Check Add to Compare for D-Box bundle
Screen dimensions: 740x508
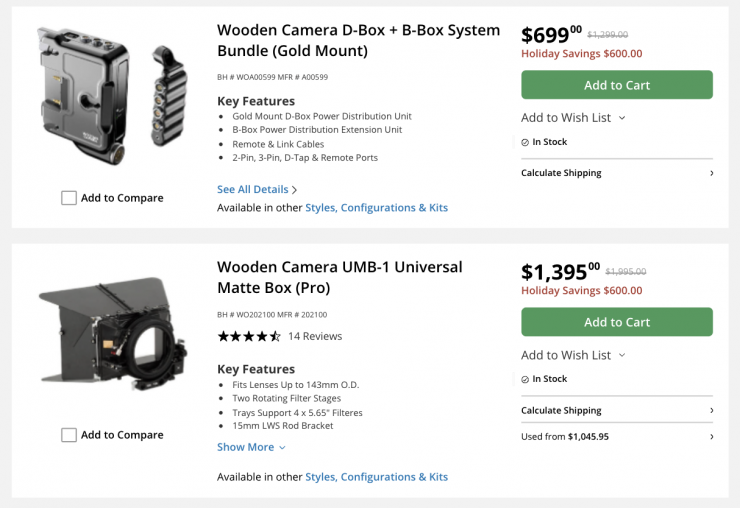(x=69, y=198)
